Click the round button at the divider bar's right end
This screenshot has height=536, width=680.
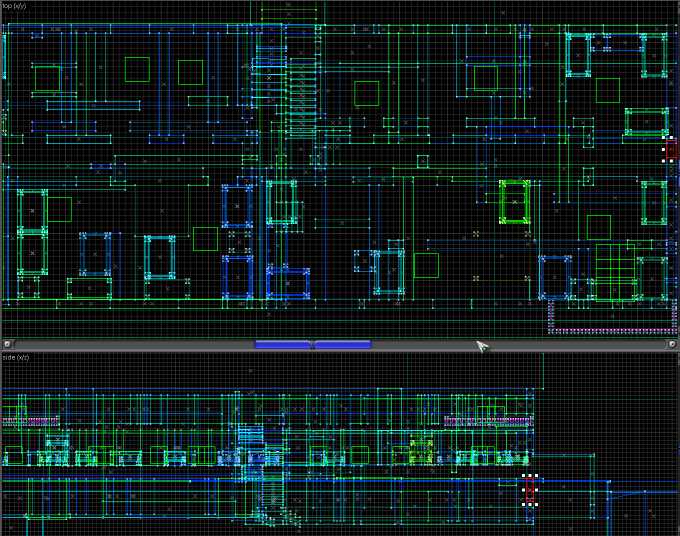point(672,344)
